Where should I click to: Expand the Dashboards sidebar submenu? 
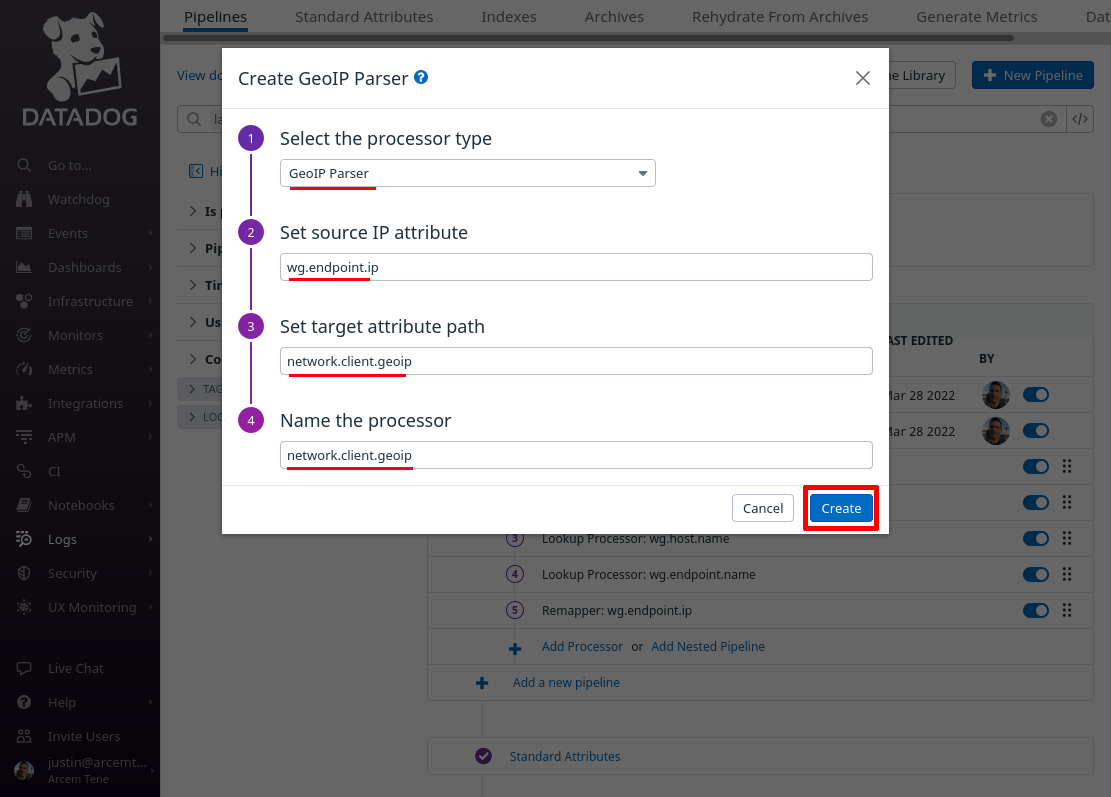[x=150, y=267]
